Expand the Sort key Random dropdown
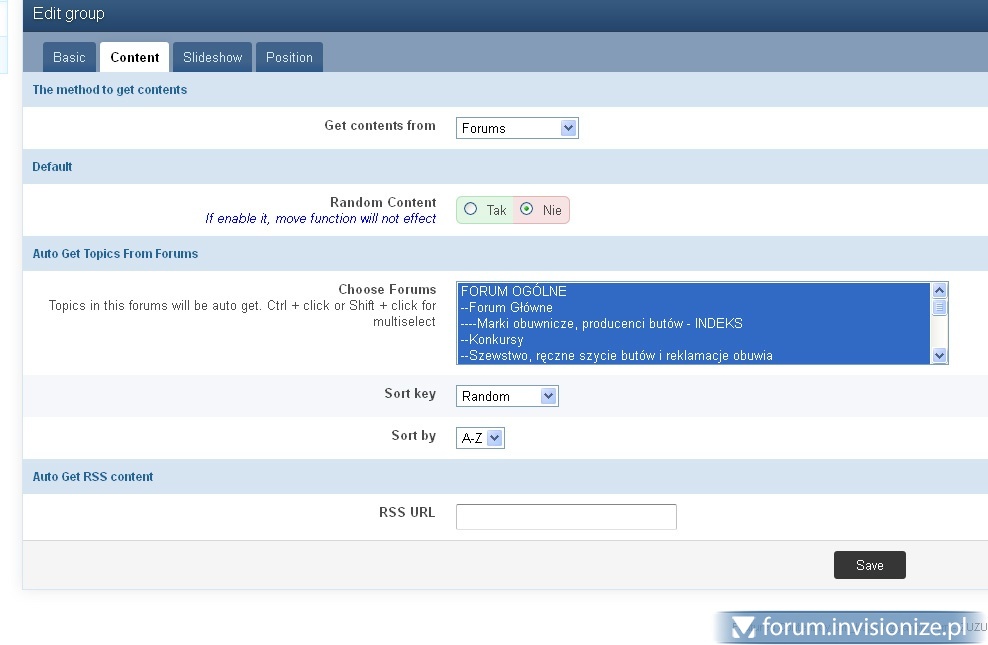The width and height of the screenshot is (988, 645). tap(507, 396)
